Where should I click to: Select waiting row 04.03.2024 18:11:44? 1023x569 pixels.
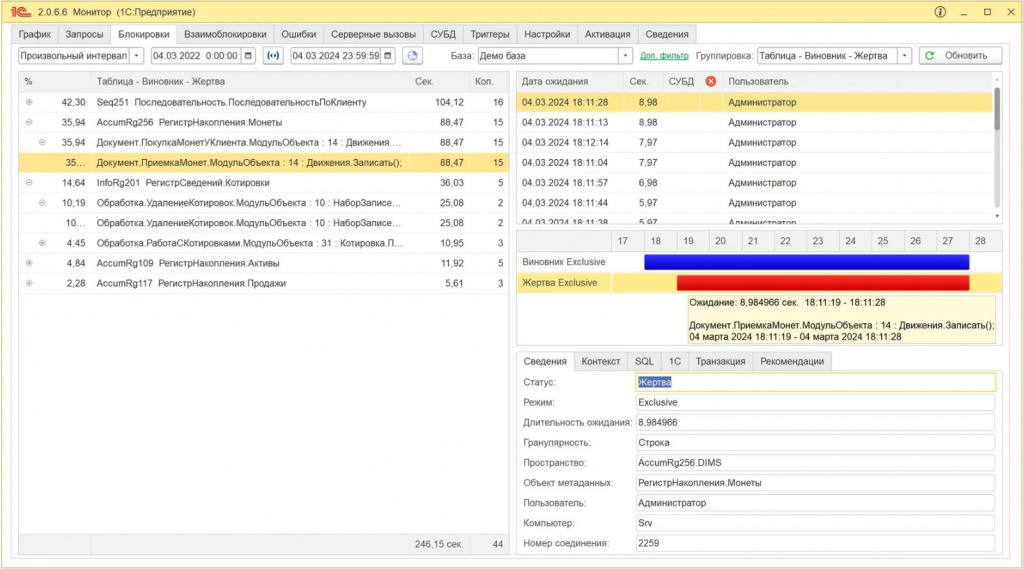tap(754, 203)
